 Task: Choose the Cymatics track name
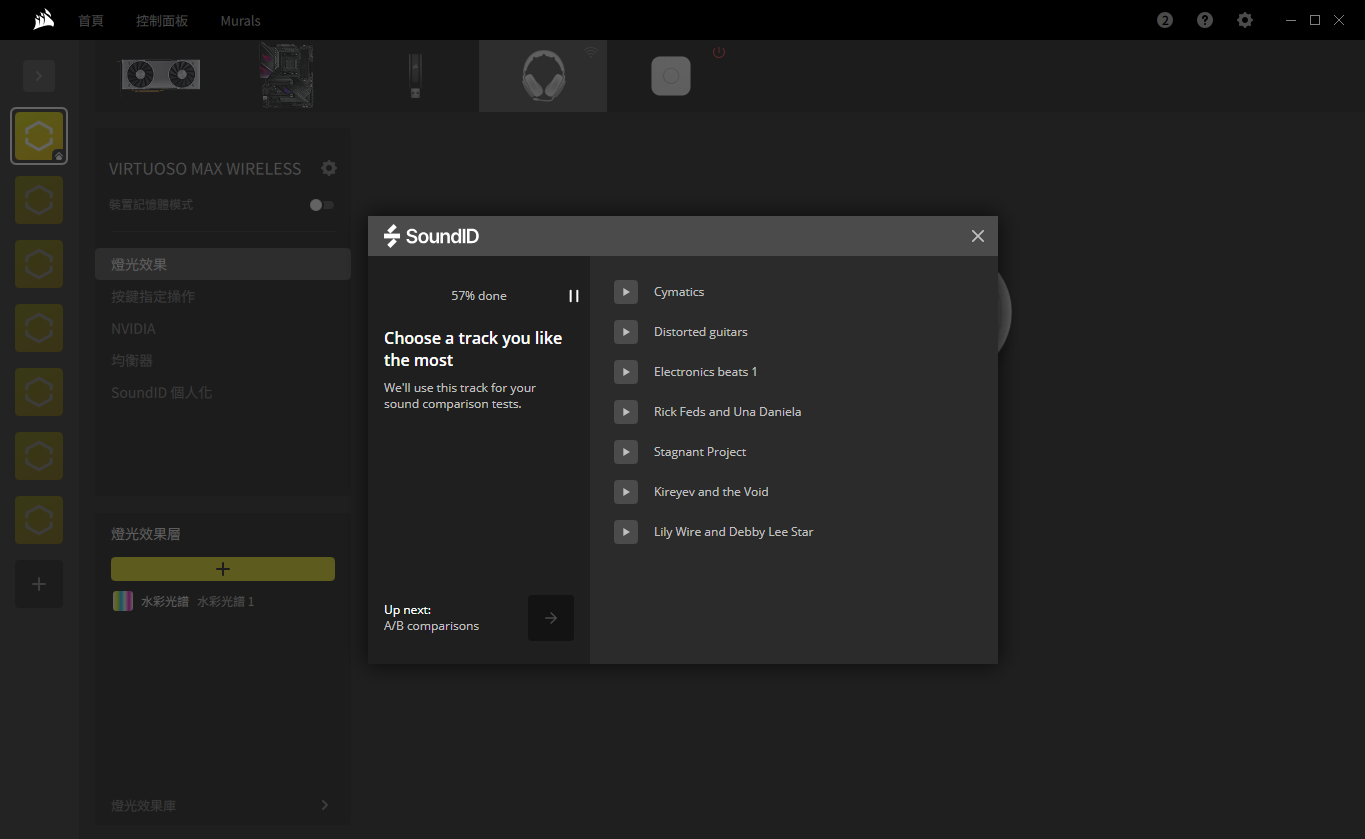coord(679,292)
